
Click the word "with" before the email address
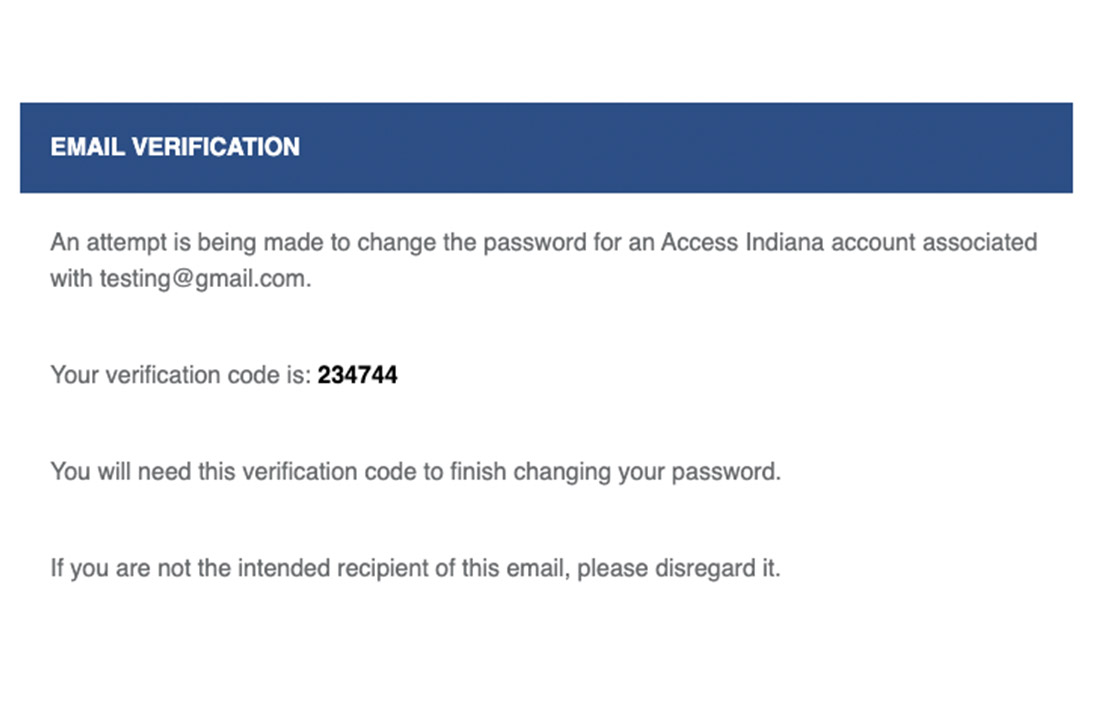(71, 280)
